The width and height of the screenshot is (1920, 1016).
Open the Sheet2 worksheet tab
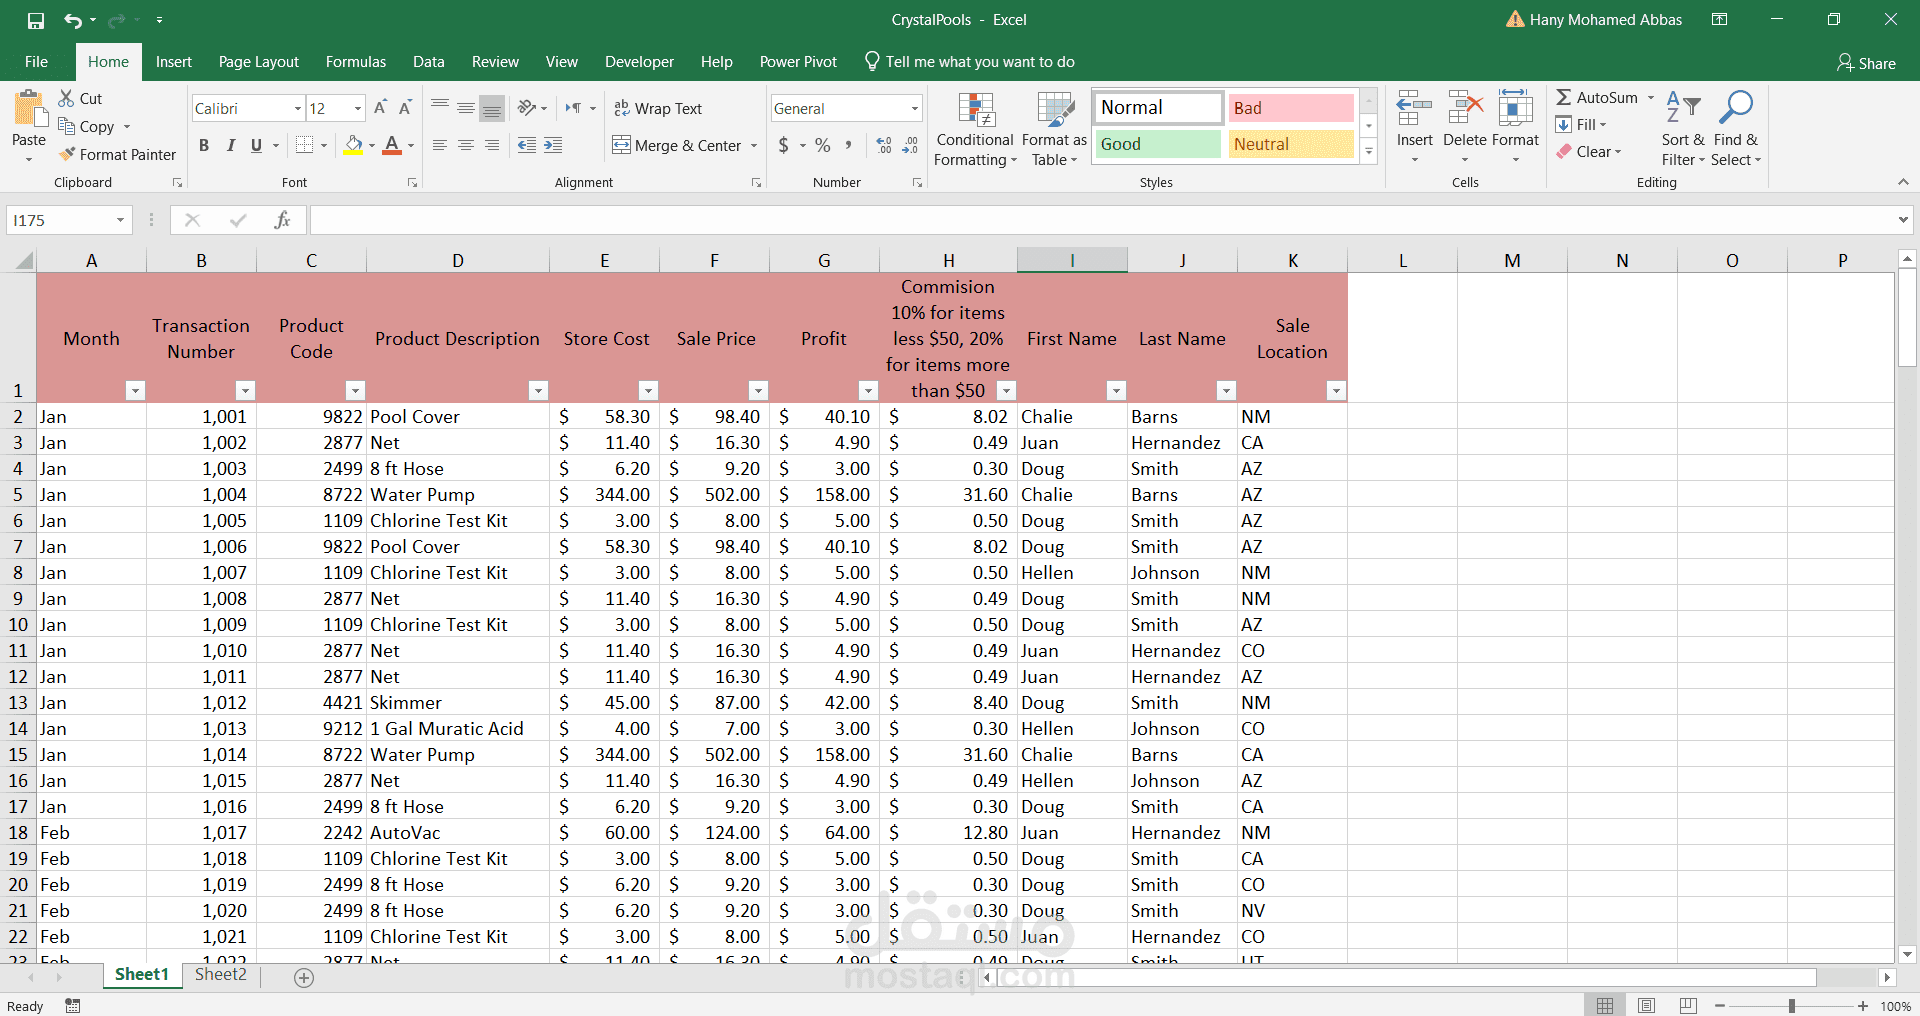click(x=220, y=974)
